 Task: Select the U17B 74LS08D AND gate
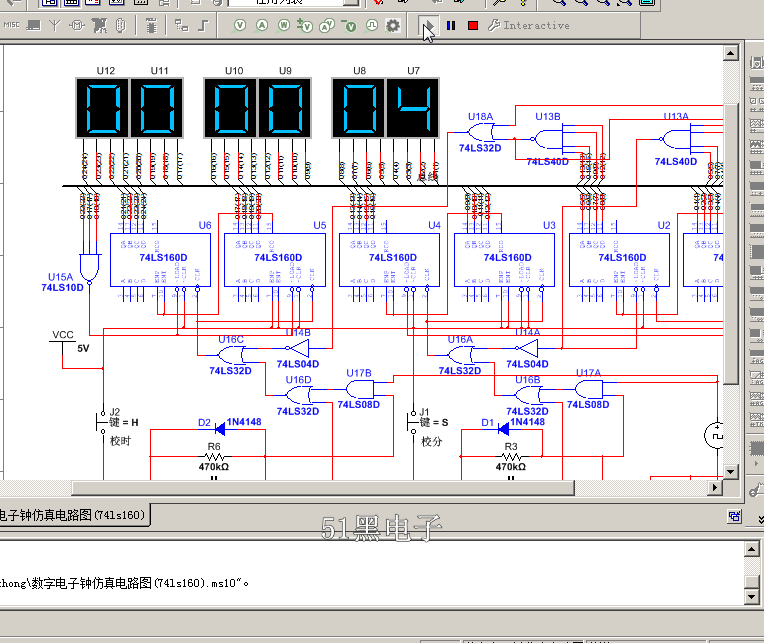click(360, 389)
